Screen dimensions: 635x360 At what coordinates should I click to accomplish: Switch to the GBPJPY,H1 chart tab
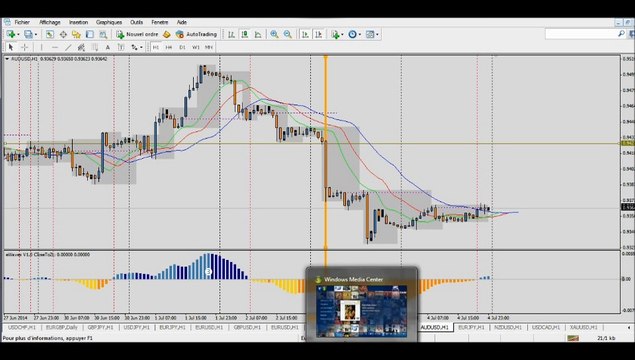[100, 327]
